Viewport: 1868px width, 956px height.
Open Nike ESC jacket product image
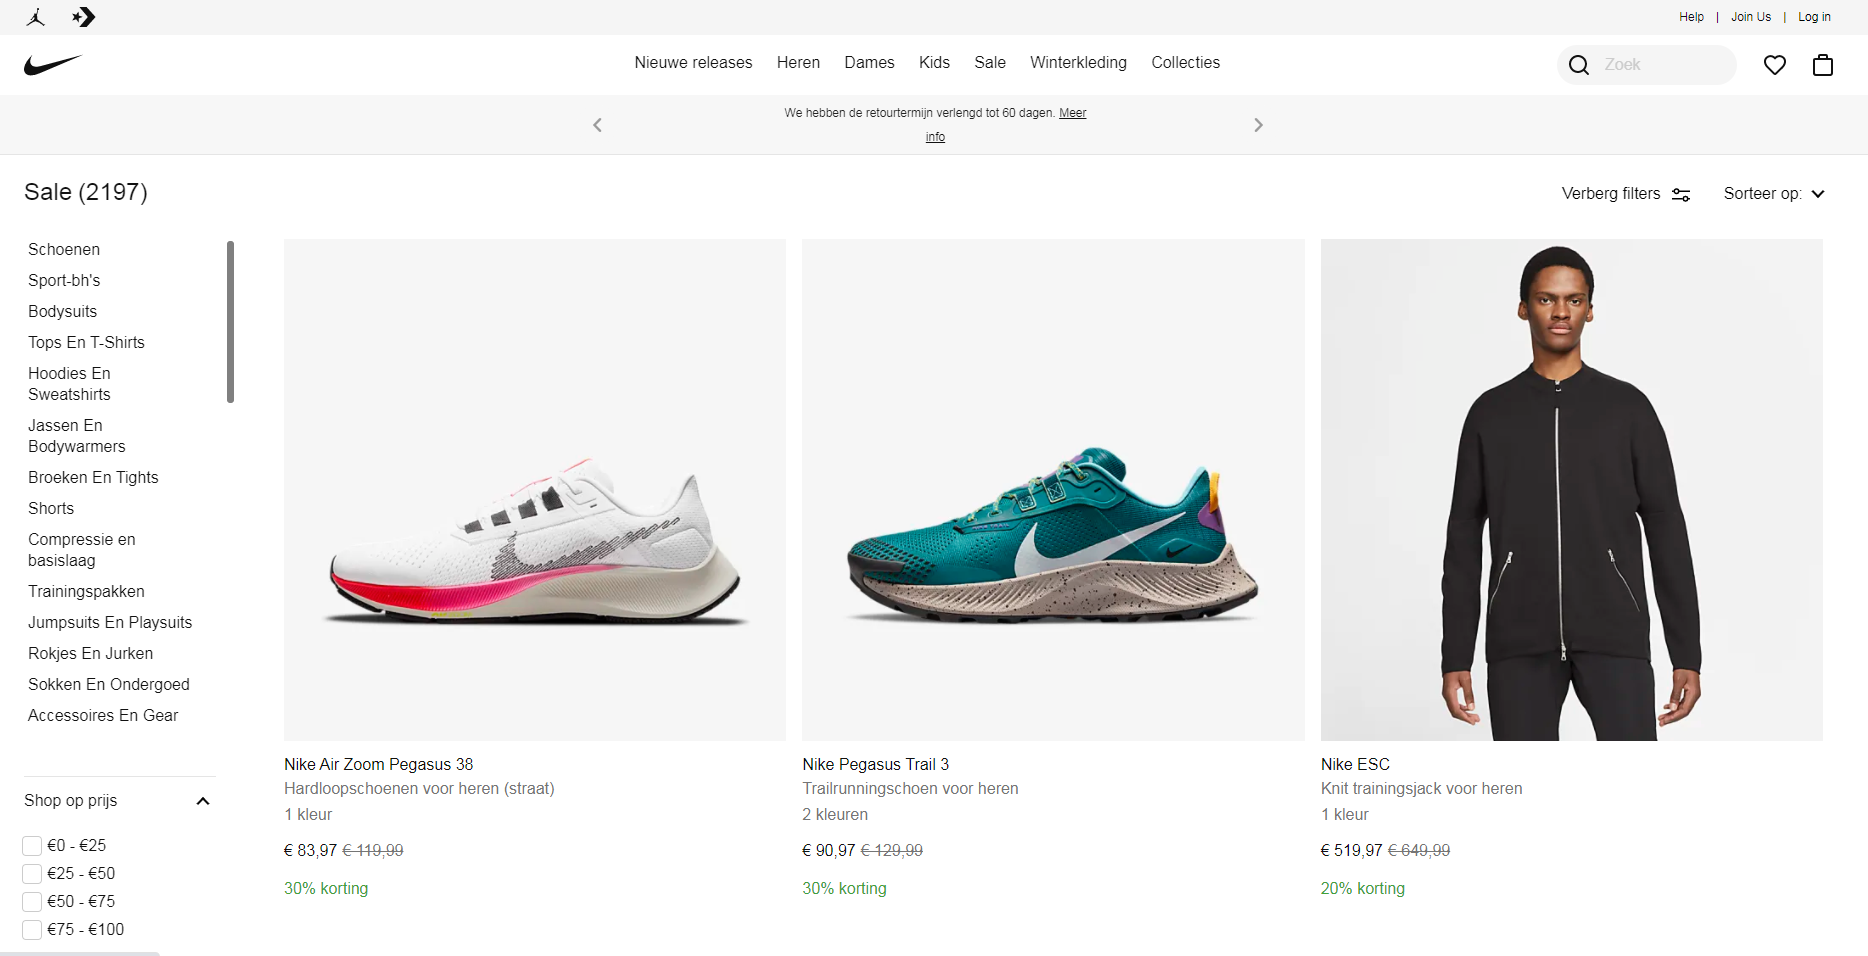(x=1572, y=490)
